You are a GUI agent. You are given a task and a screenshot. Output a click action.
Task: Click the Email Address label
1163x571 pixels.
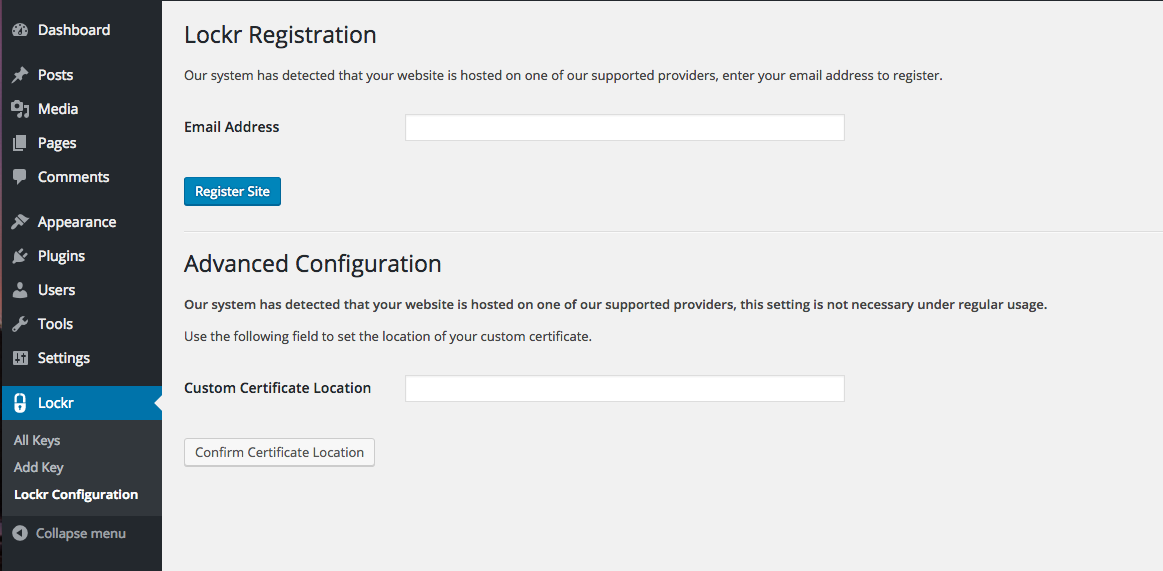[x=231, y=127]
